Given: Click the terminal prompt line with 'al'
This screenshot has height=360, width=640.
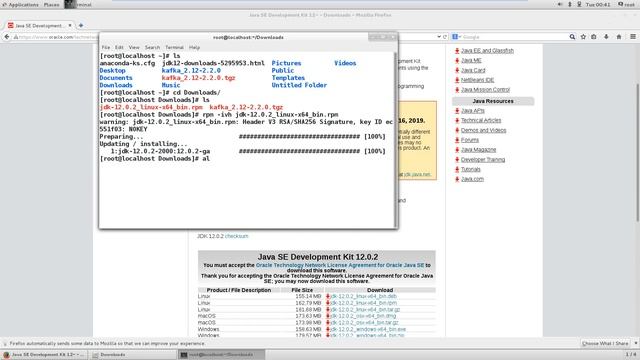Looking at the screenshot, I should click(x=155, y=159).
